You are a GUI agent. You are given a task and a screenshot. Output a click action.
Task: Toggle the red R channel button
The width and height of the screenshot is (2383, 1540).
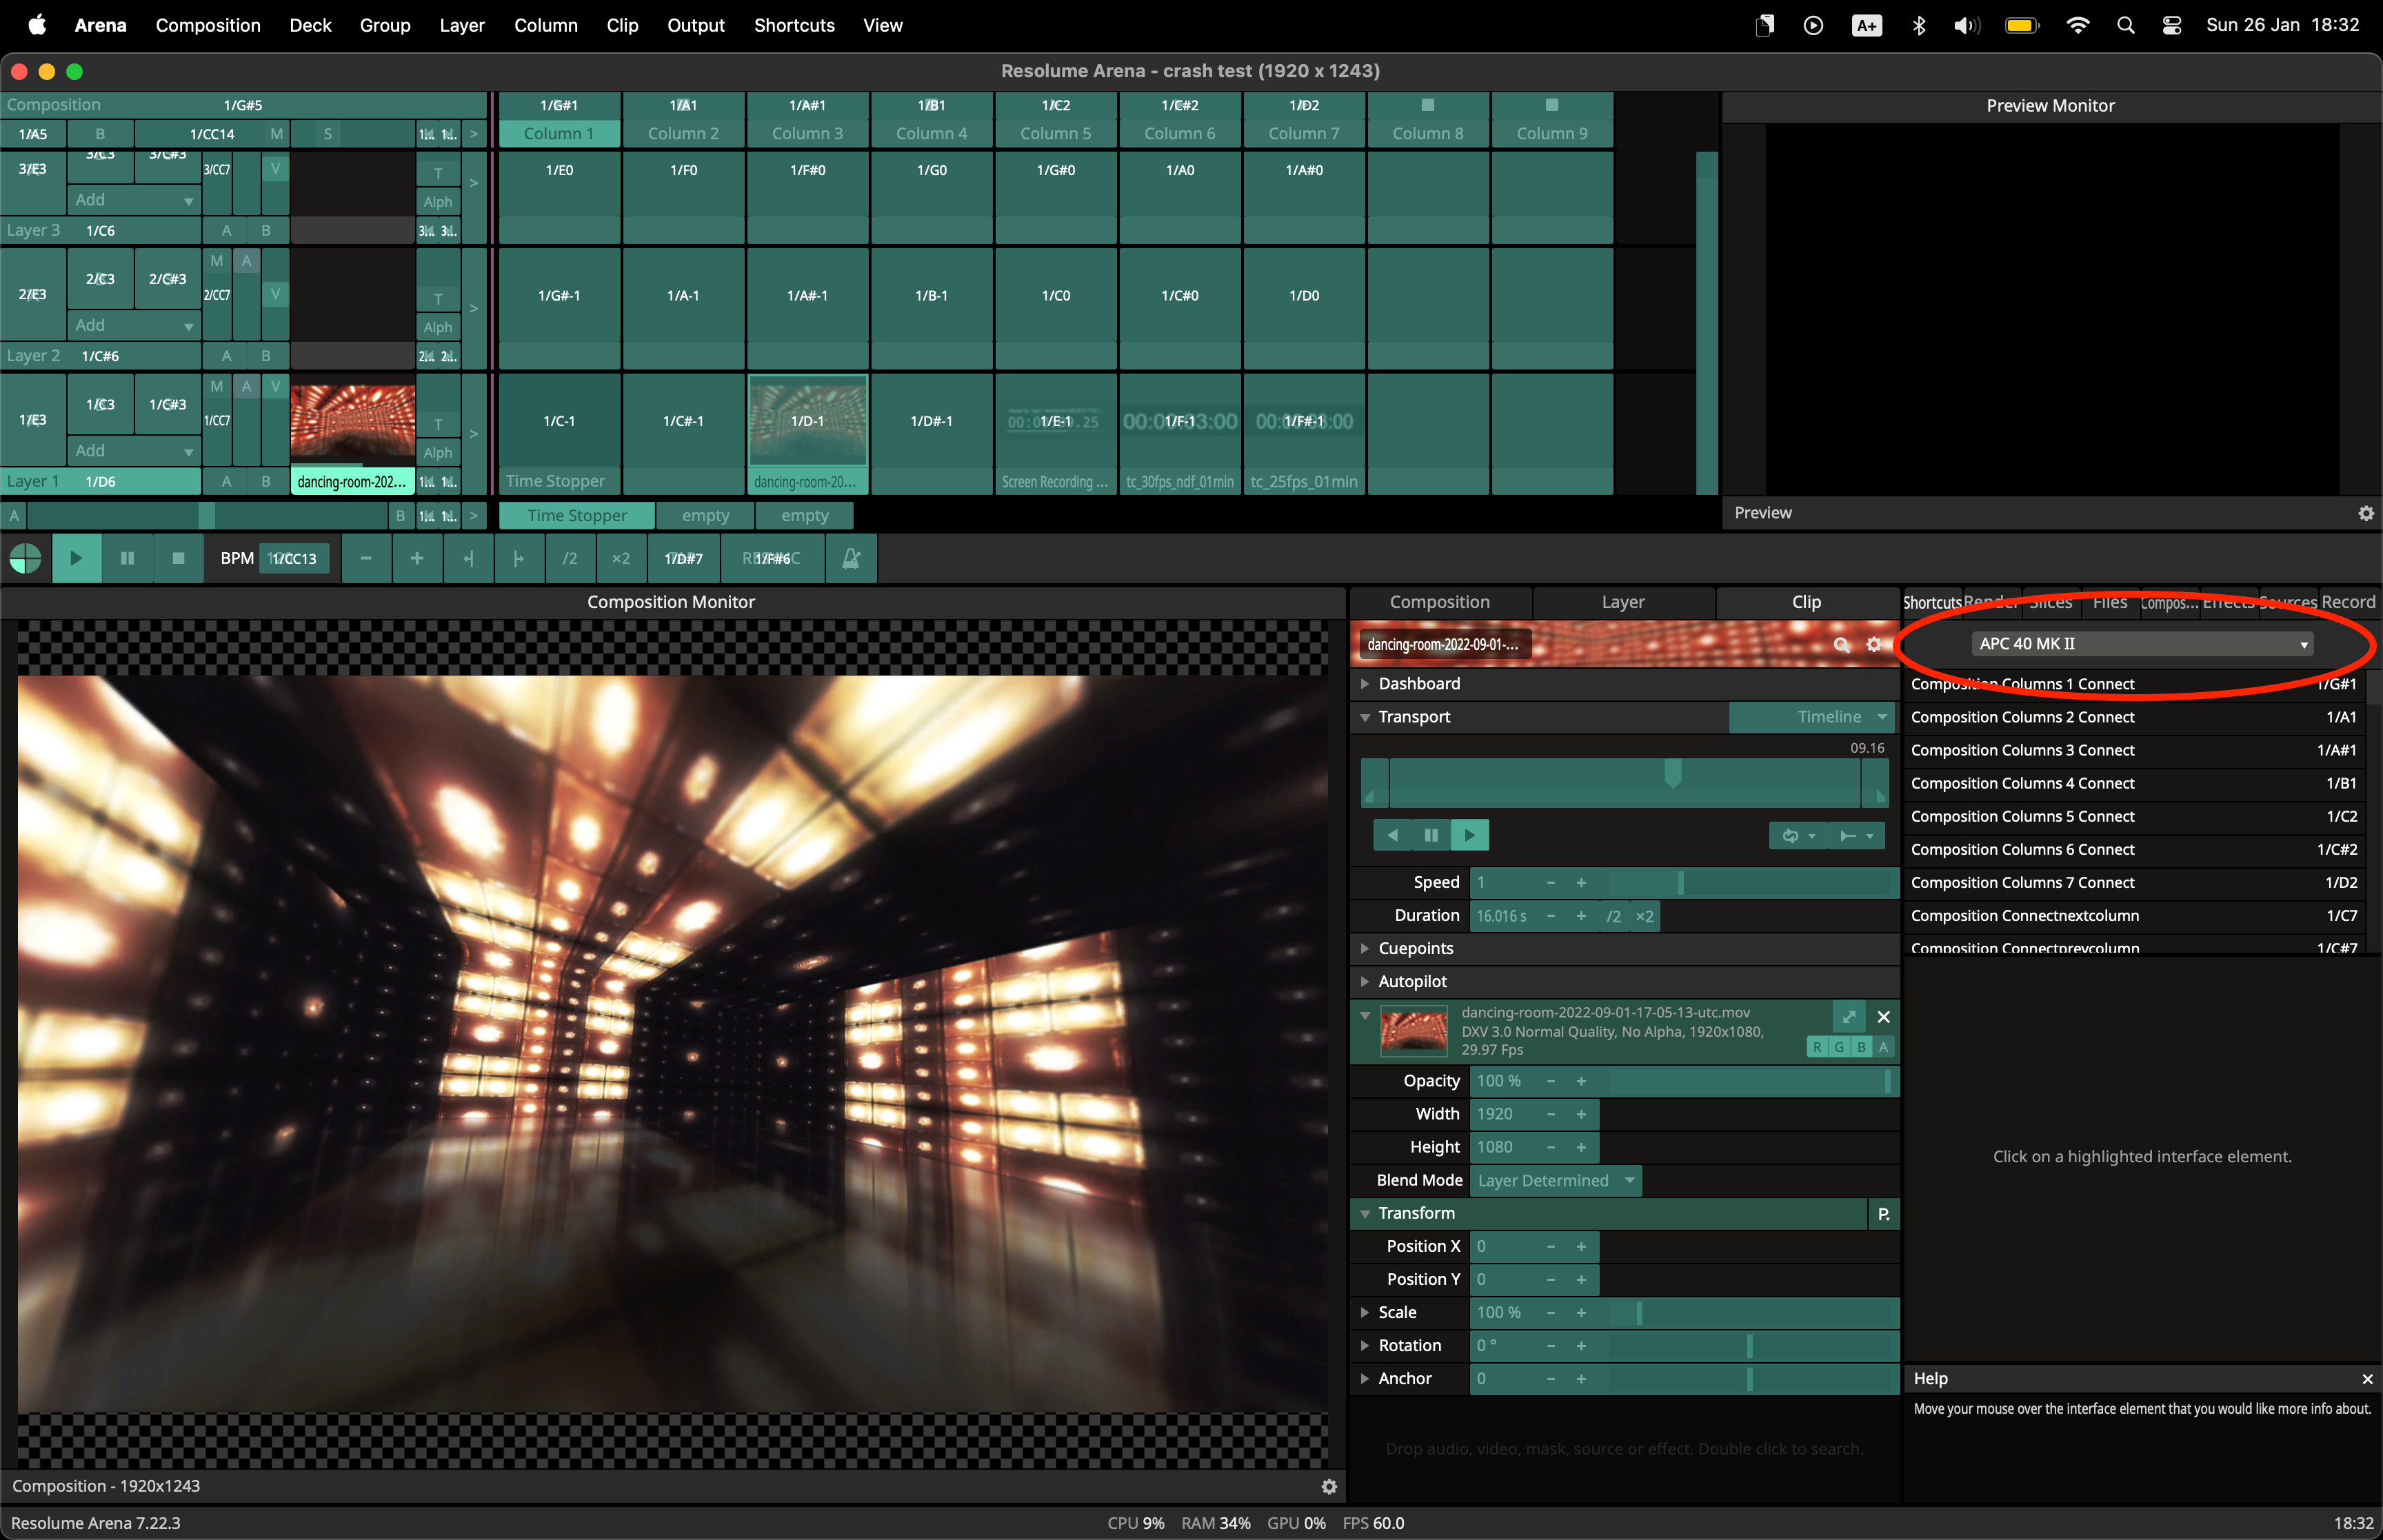tap(1817, 1047)
